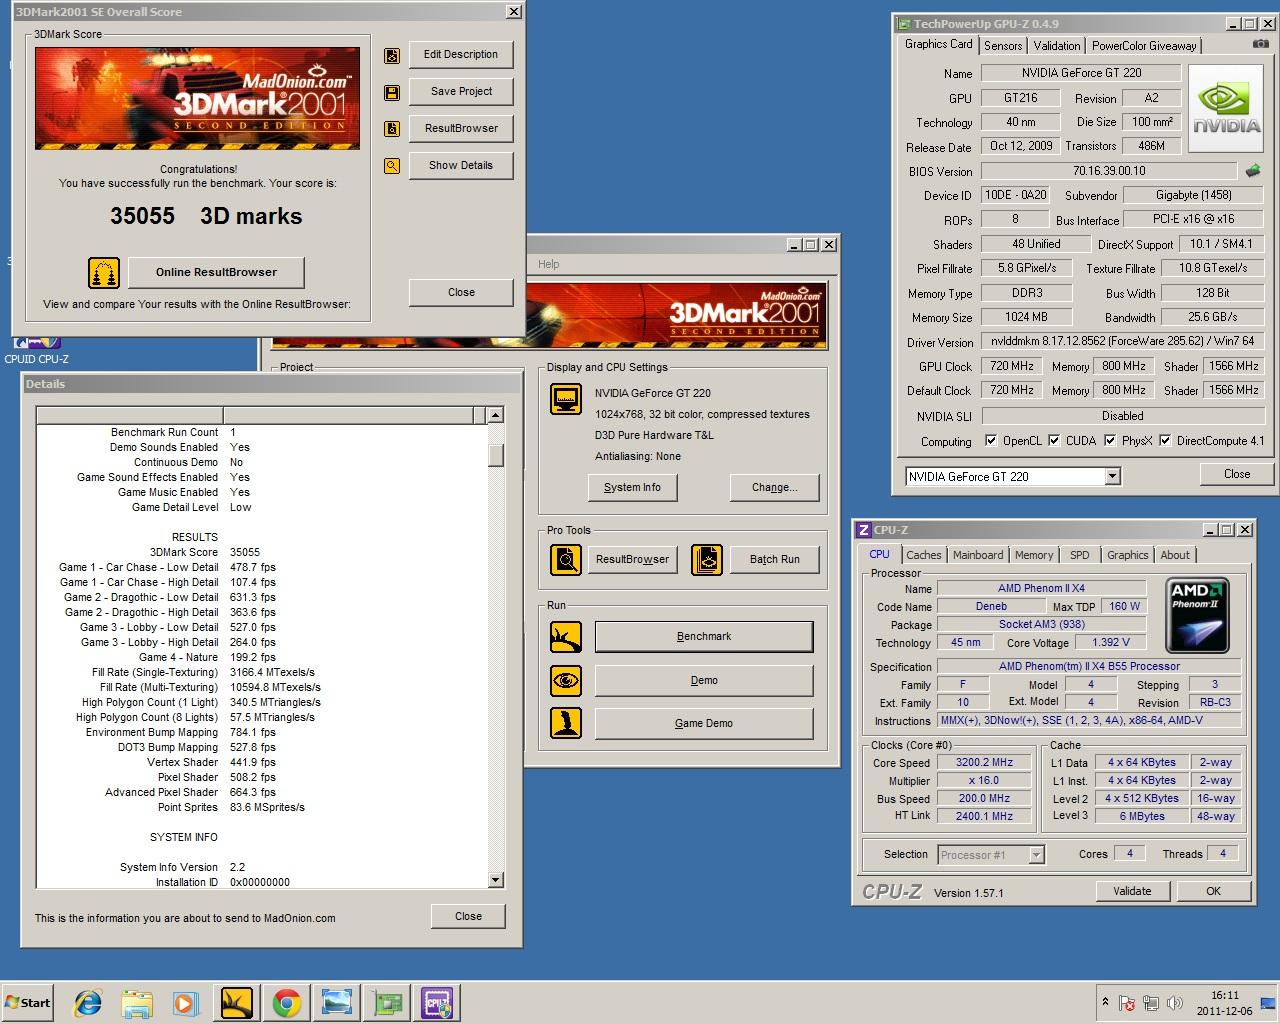Open the PowerColor Giveaway tab
Screen dimensions: 1280x1024
point(1144,46)
